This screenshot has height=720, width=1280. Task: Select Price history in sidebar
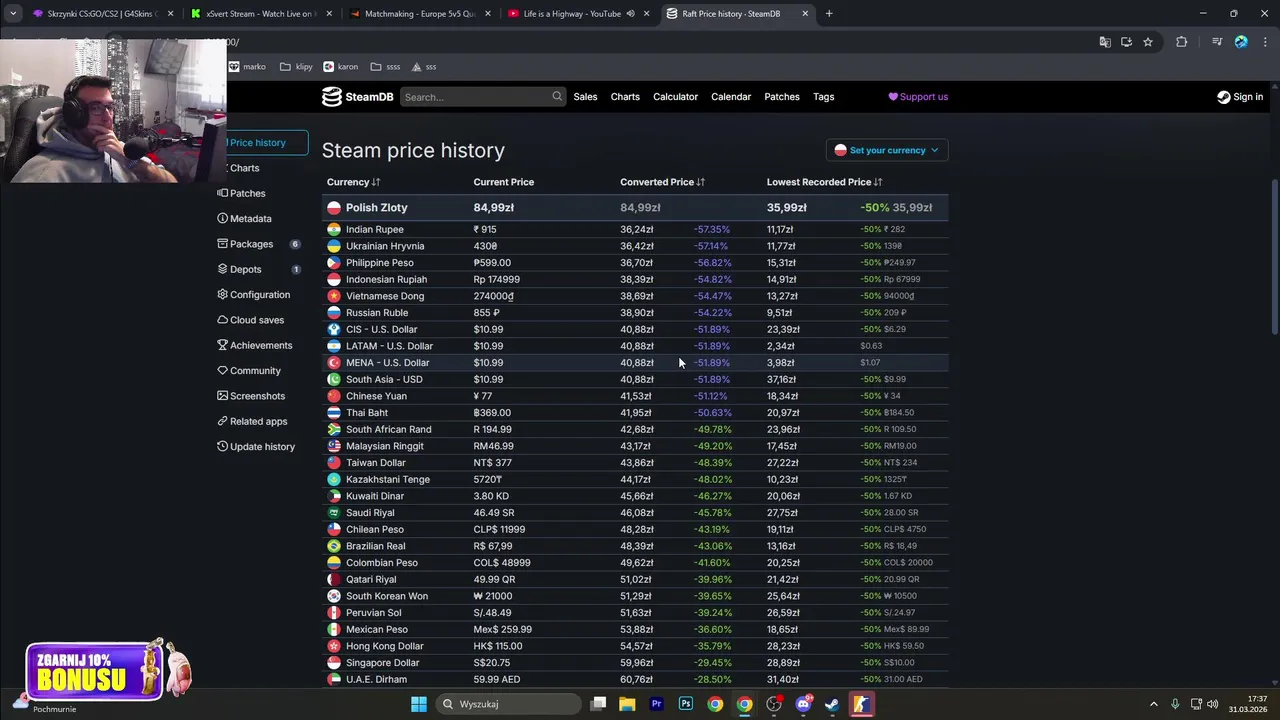[x=264, y=142]
